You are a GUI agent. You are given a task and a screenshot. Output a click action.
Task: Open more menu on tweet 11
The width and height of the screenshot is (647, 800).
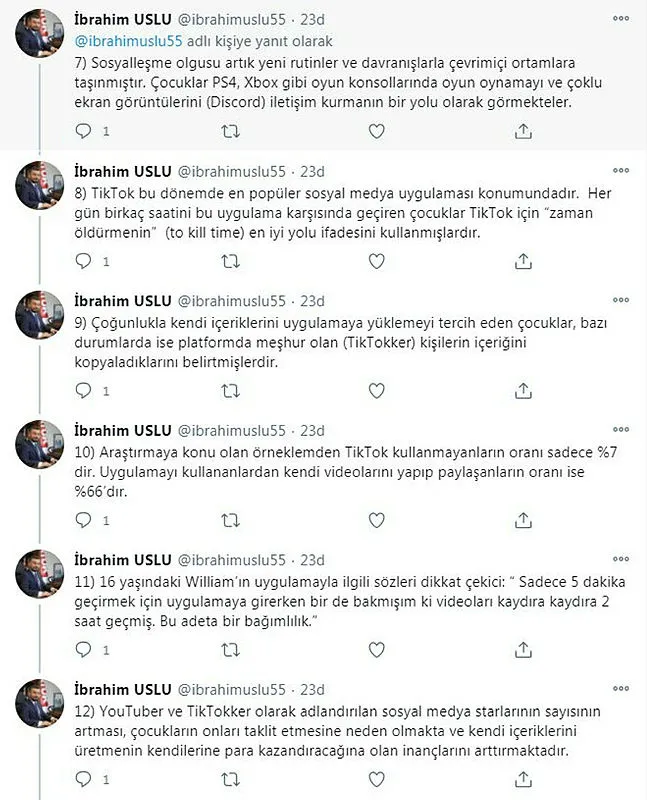621,561
